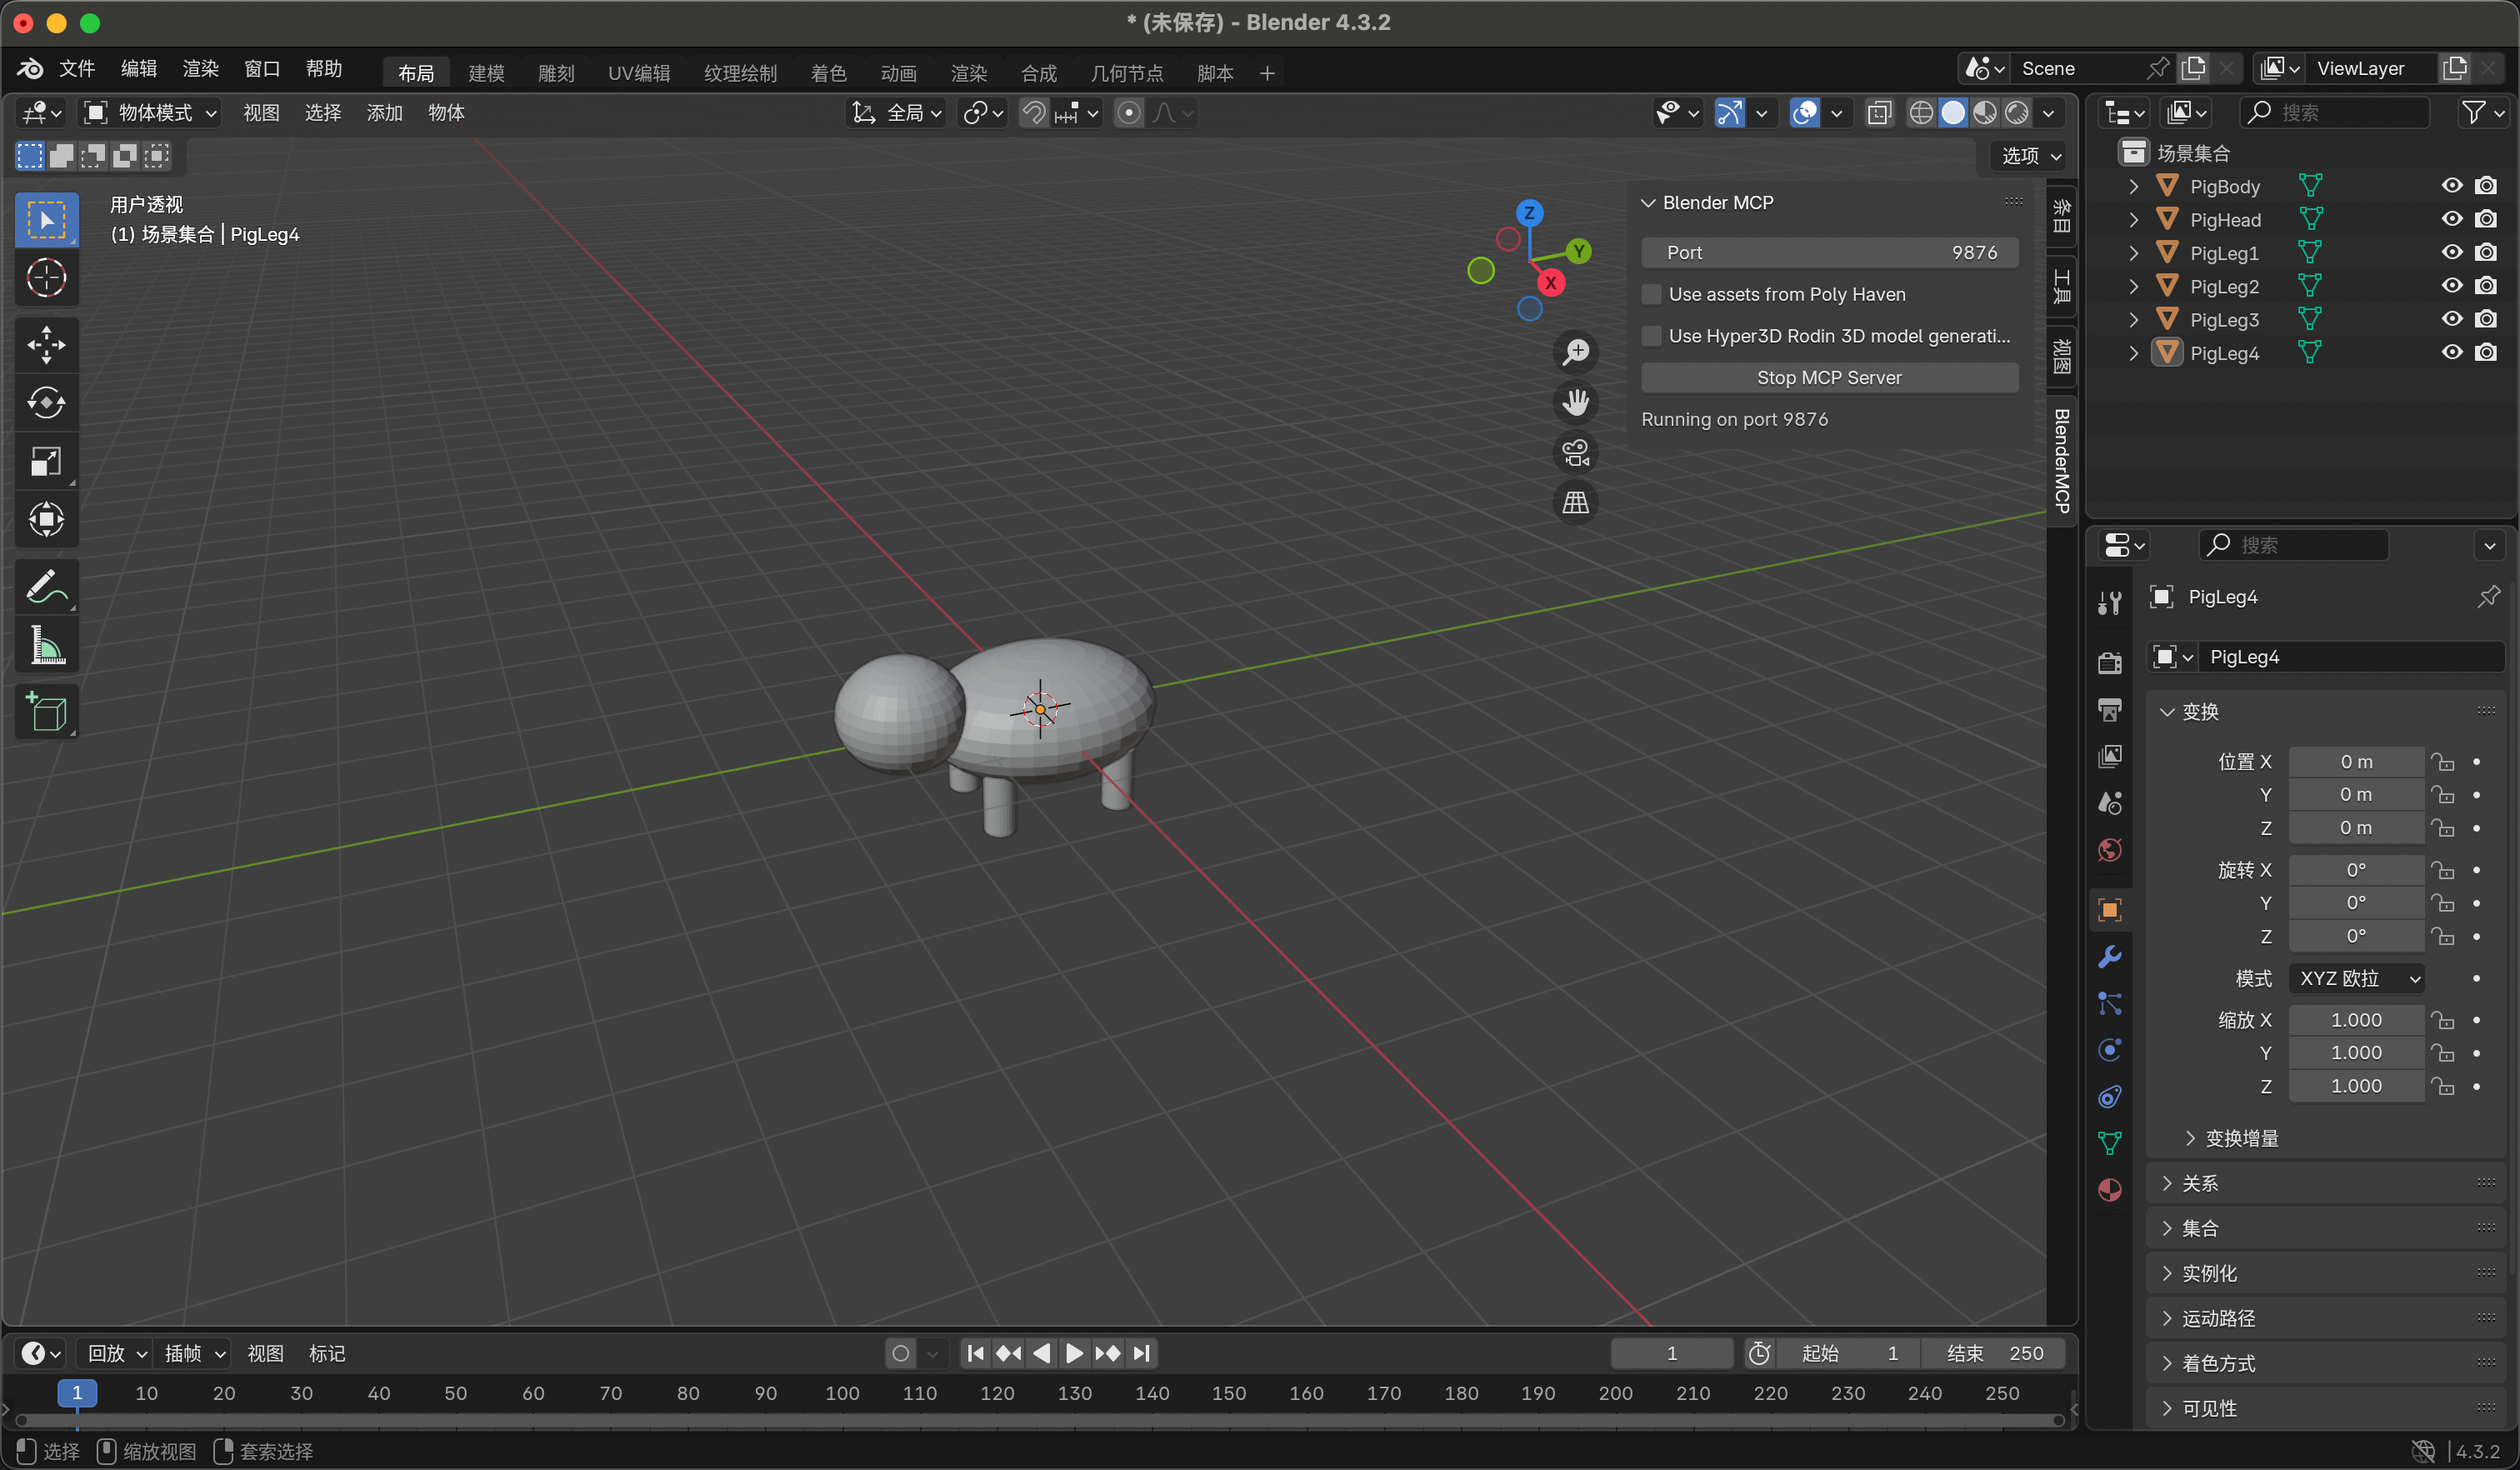Open the Object Constraints properties tab
2520x1470 pixels.
pos(2110,1097)
